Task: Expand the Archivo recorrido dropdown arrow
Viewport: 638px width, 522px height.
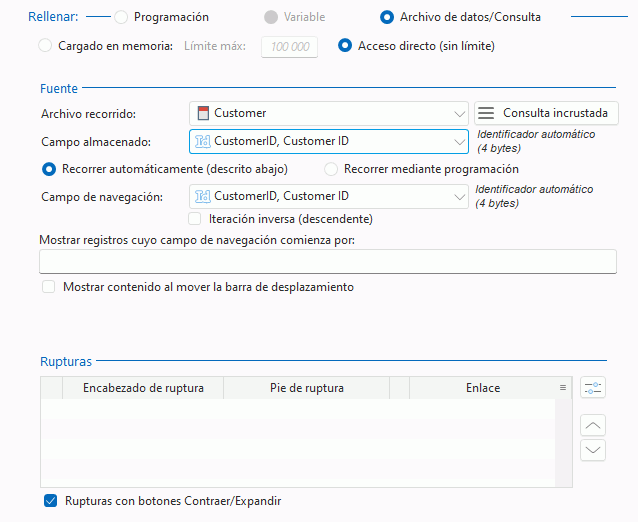Action: pos(459,114)
